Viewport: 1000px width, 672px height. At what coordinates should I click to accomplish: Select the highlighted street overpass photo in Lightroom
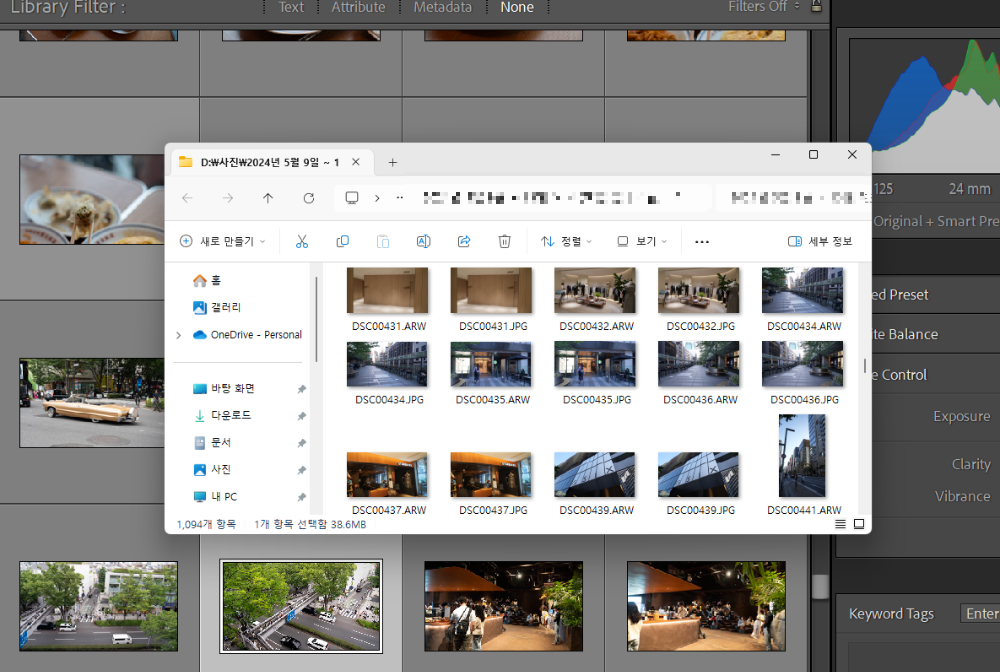pos(301,606)
